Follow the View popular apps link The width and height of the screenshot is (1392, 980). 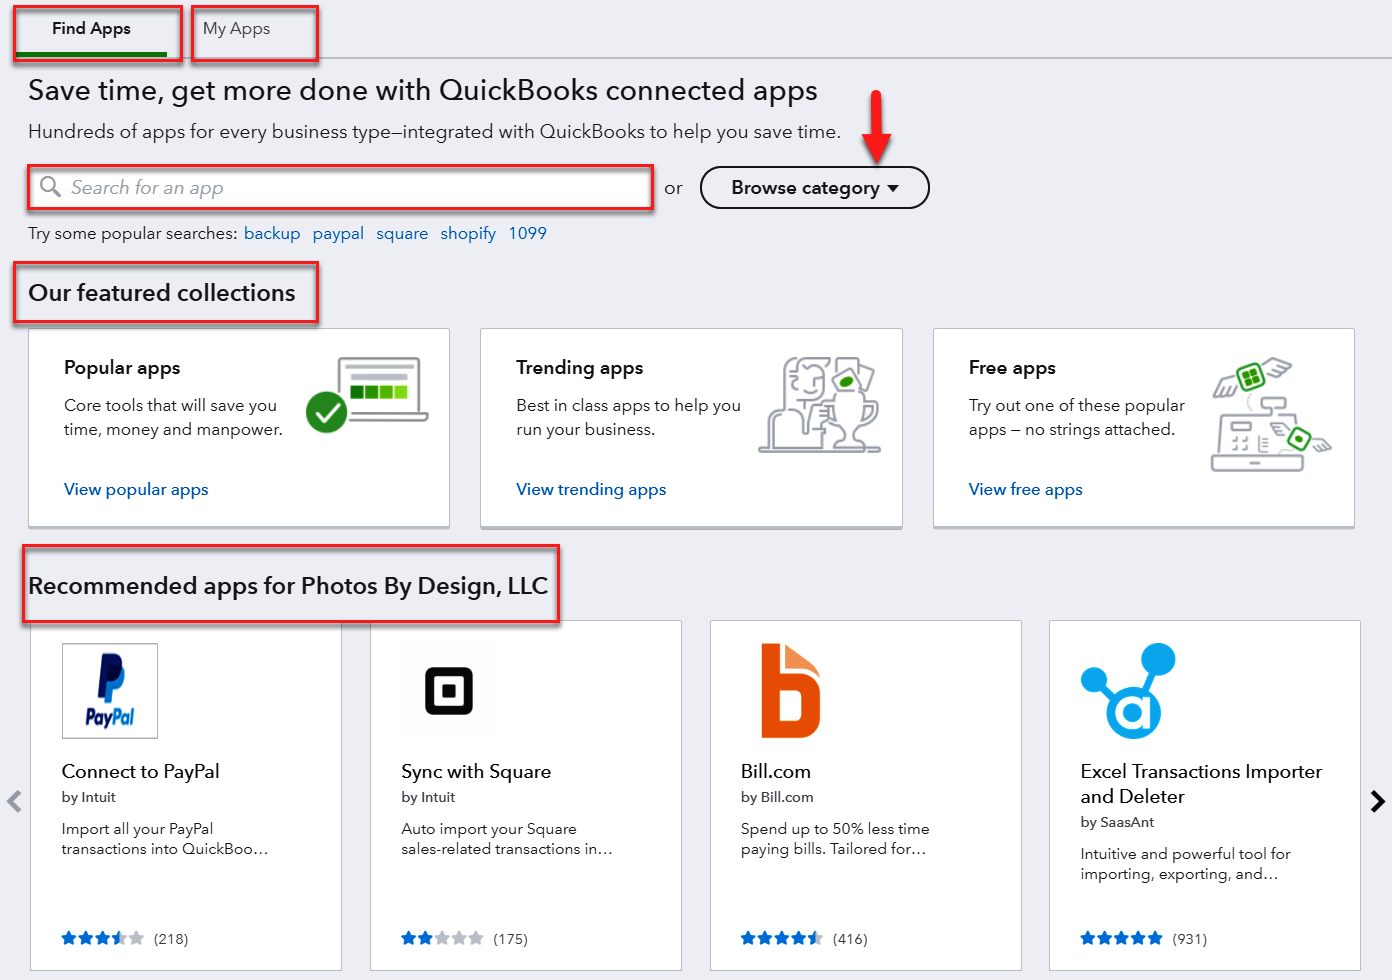click(136, 489)
